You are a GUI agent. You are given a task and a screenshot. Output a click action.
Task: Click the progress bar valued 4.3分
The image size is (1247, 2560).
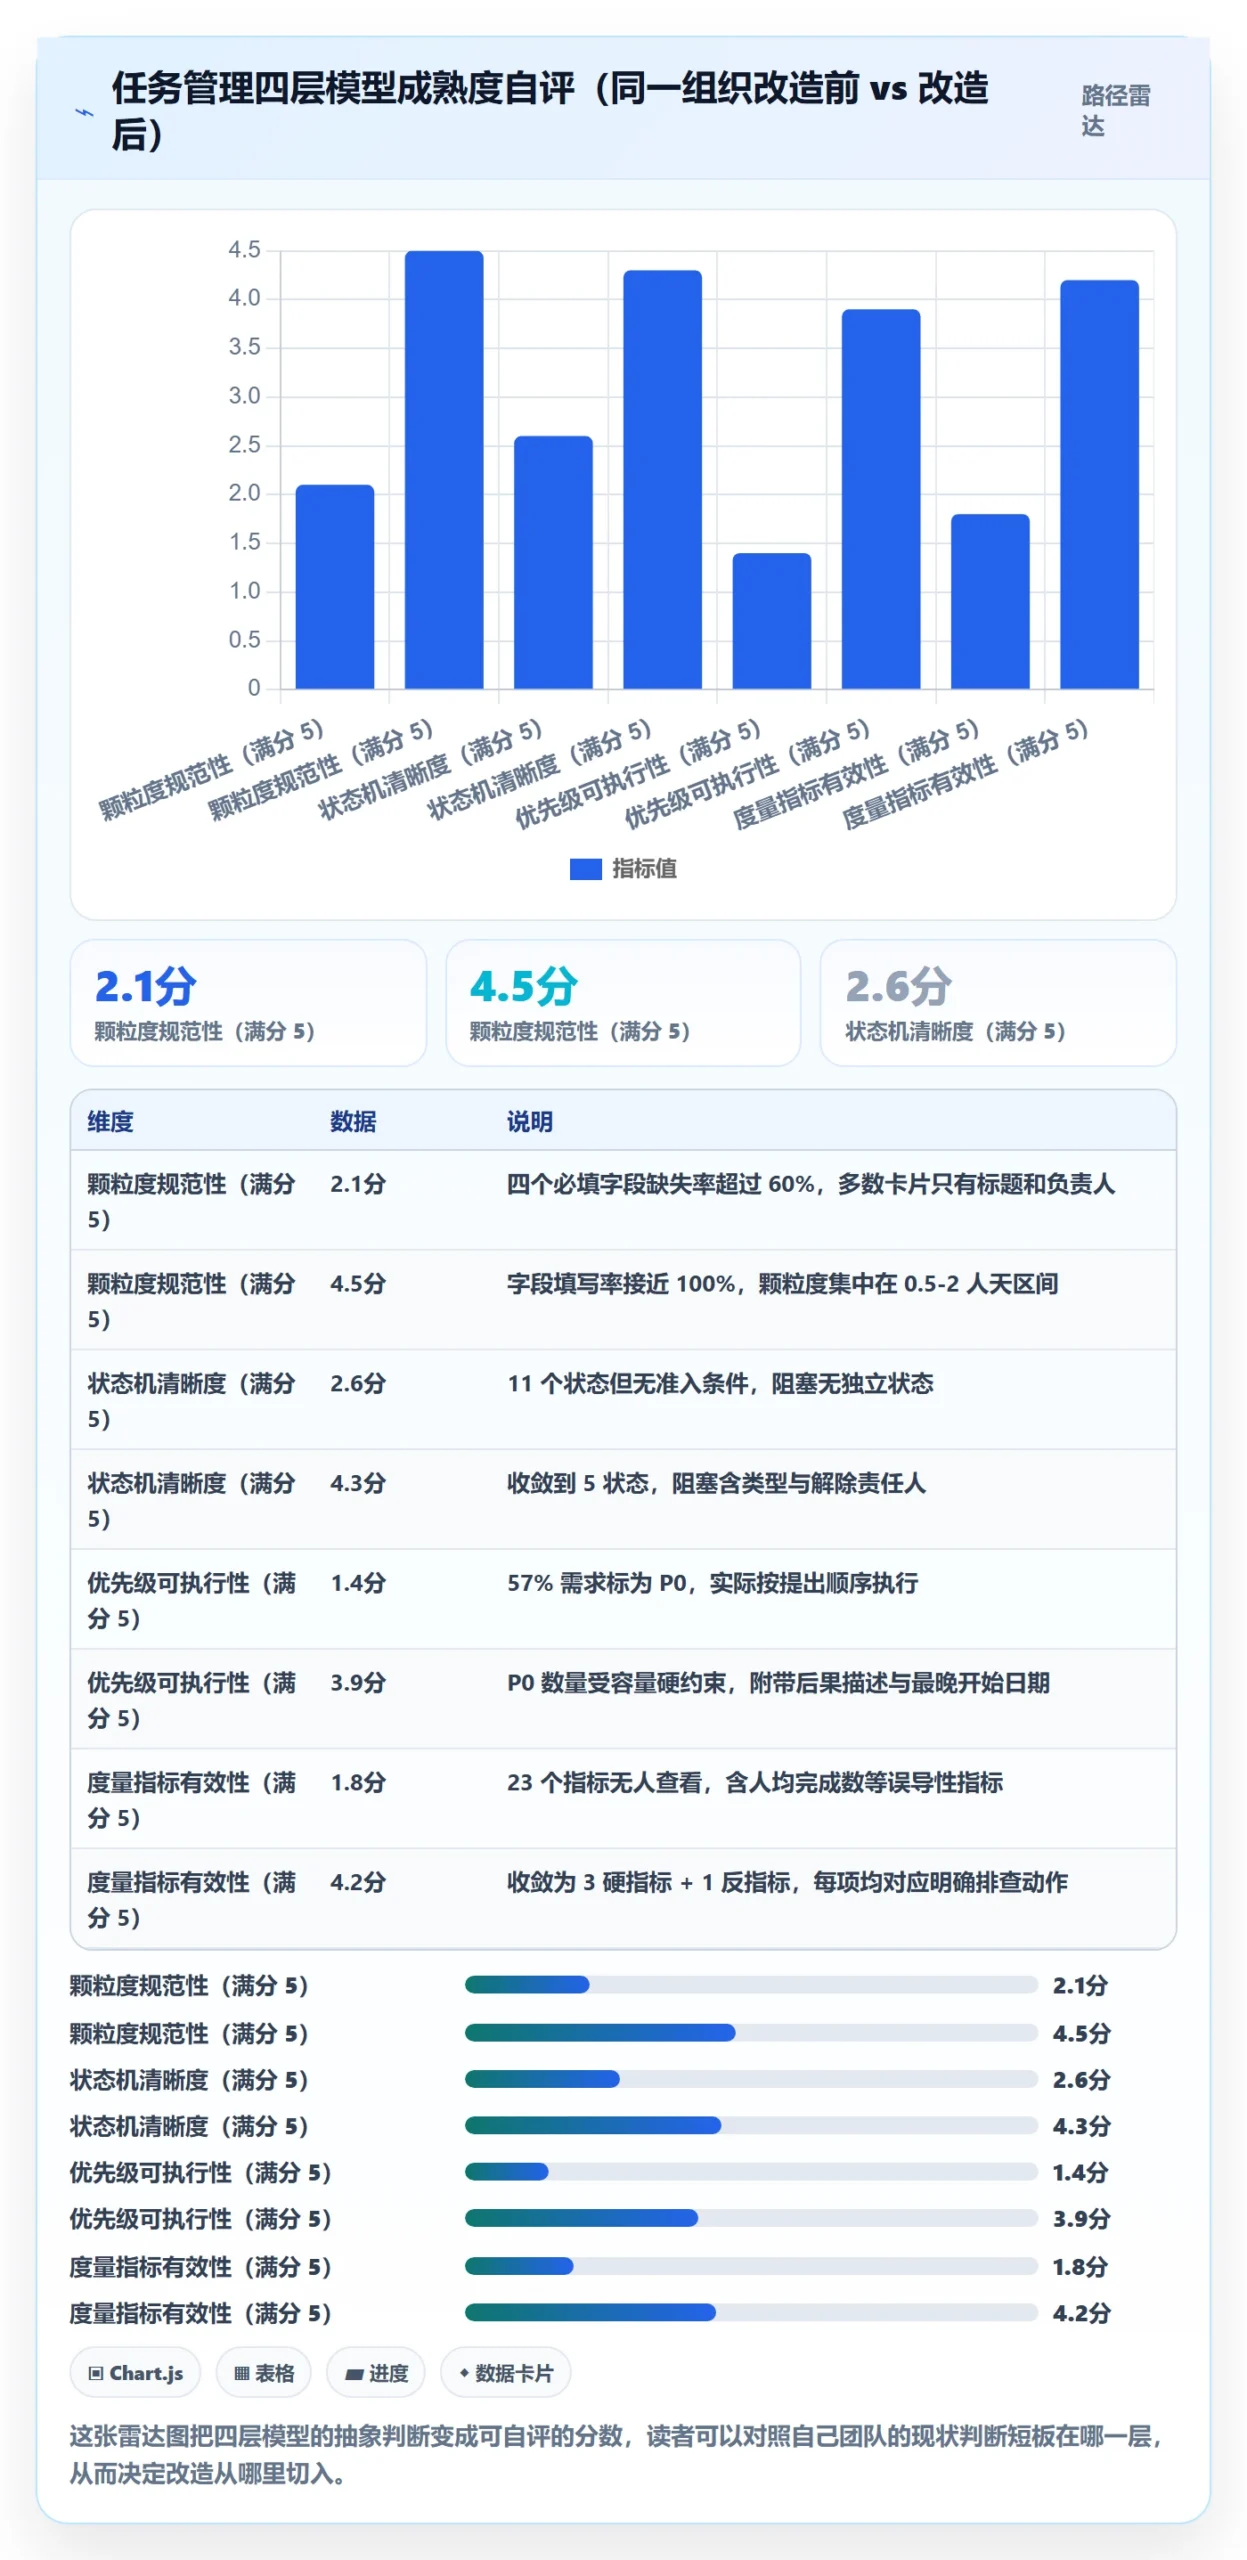point(751,2126)
